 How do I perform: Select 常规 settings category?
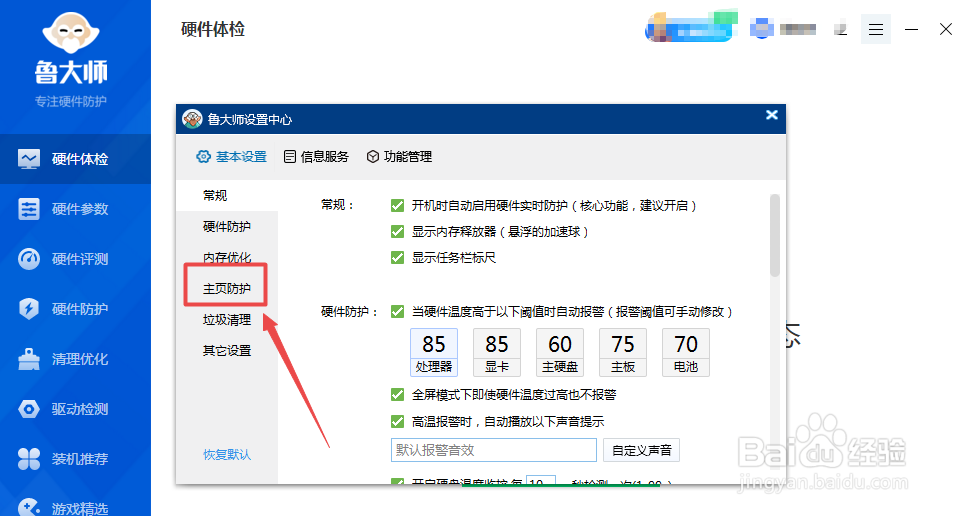pyautogui.click(x=227, y=195)
